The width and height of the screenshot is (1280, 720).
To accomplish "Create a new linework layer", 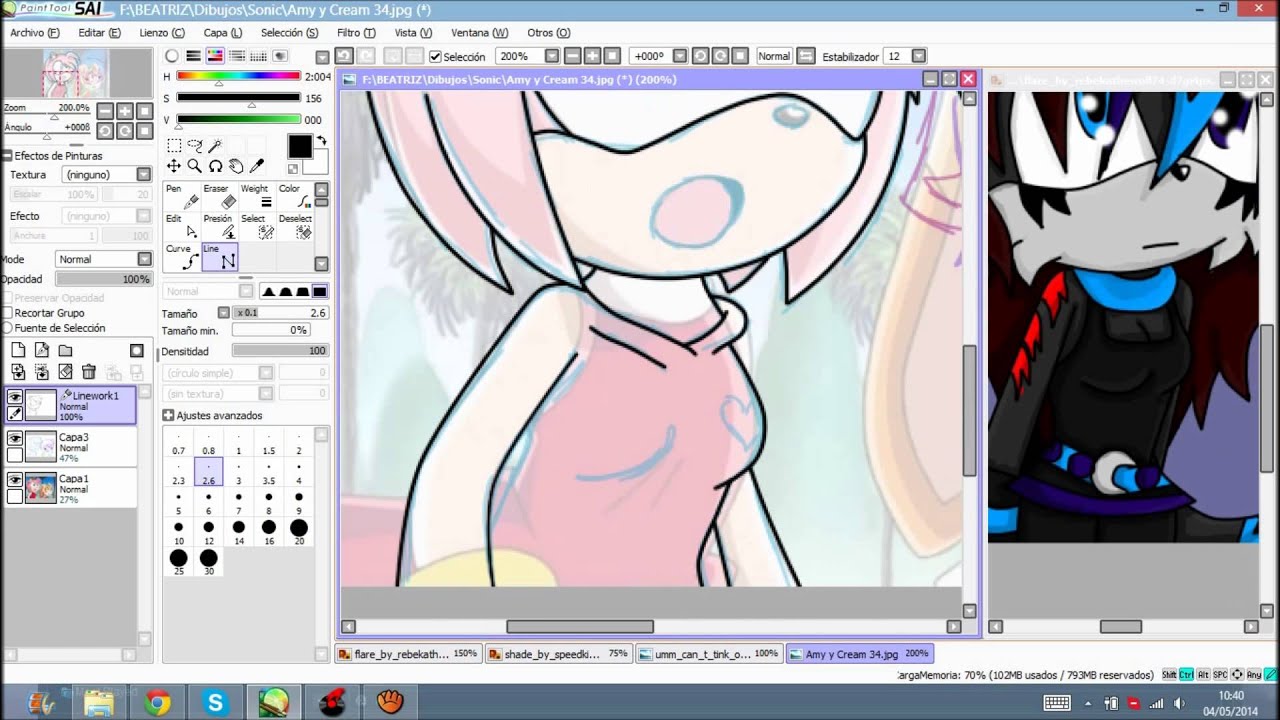I will pyautogui.click(x=42, y=350).
